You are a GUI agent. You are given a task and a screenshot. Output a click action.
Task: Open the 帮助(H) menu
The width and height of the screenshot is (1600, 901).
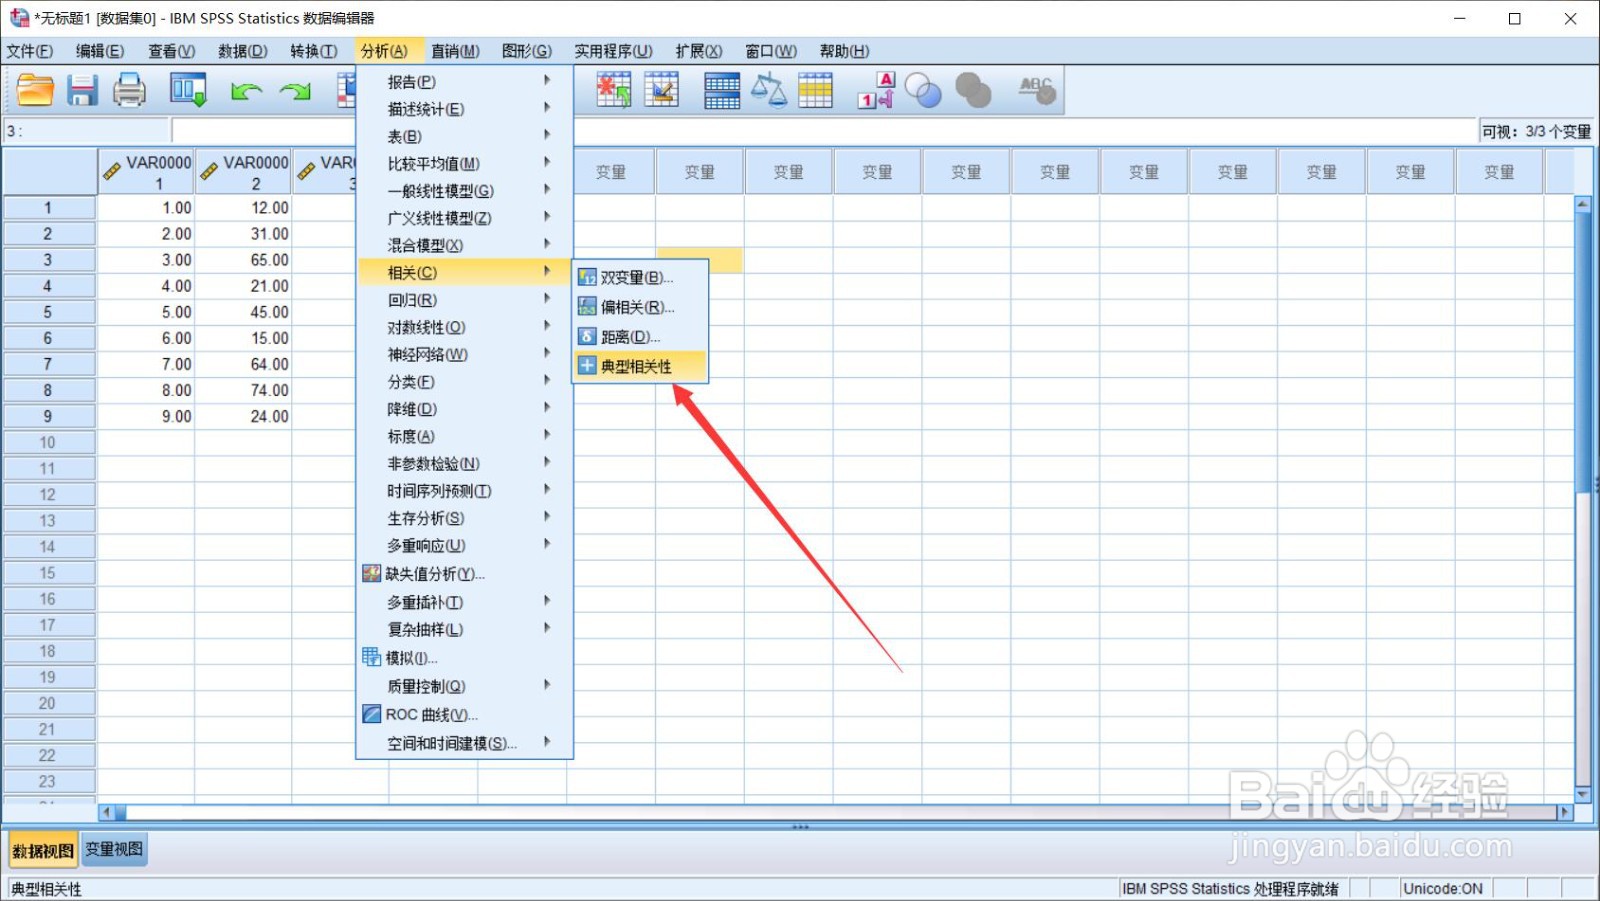844,51
